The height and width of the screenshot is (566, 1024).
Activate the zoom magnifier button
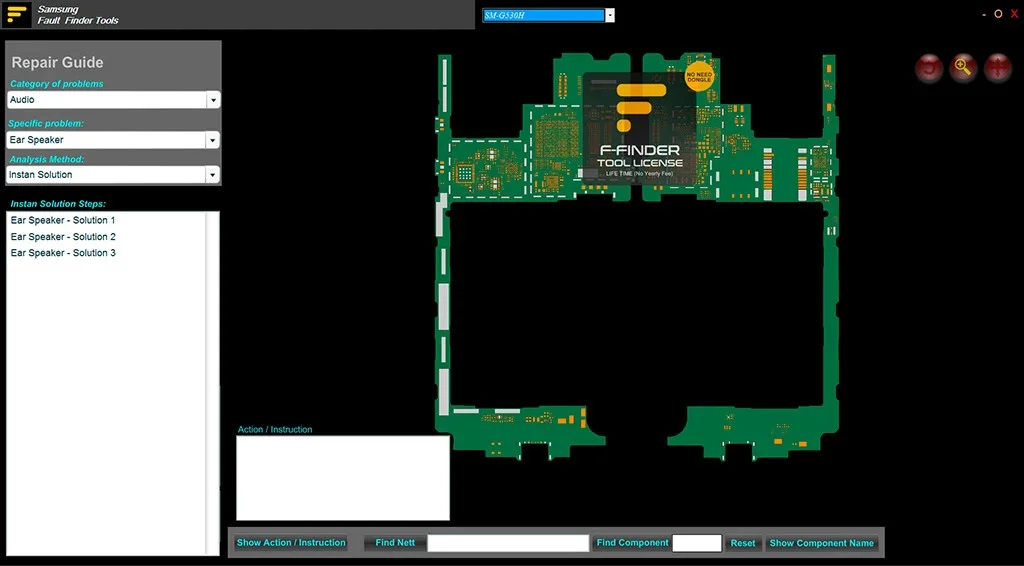(x=963, y=68)
